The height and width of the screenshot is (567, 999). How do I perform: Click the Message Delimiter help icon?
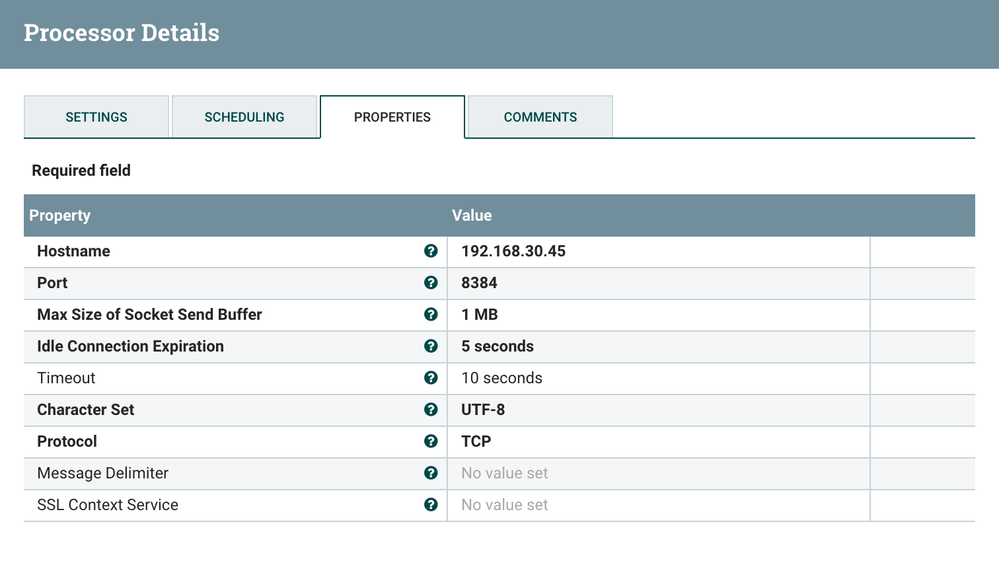coord(431,473)
